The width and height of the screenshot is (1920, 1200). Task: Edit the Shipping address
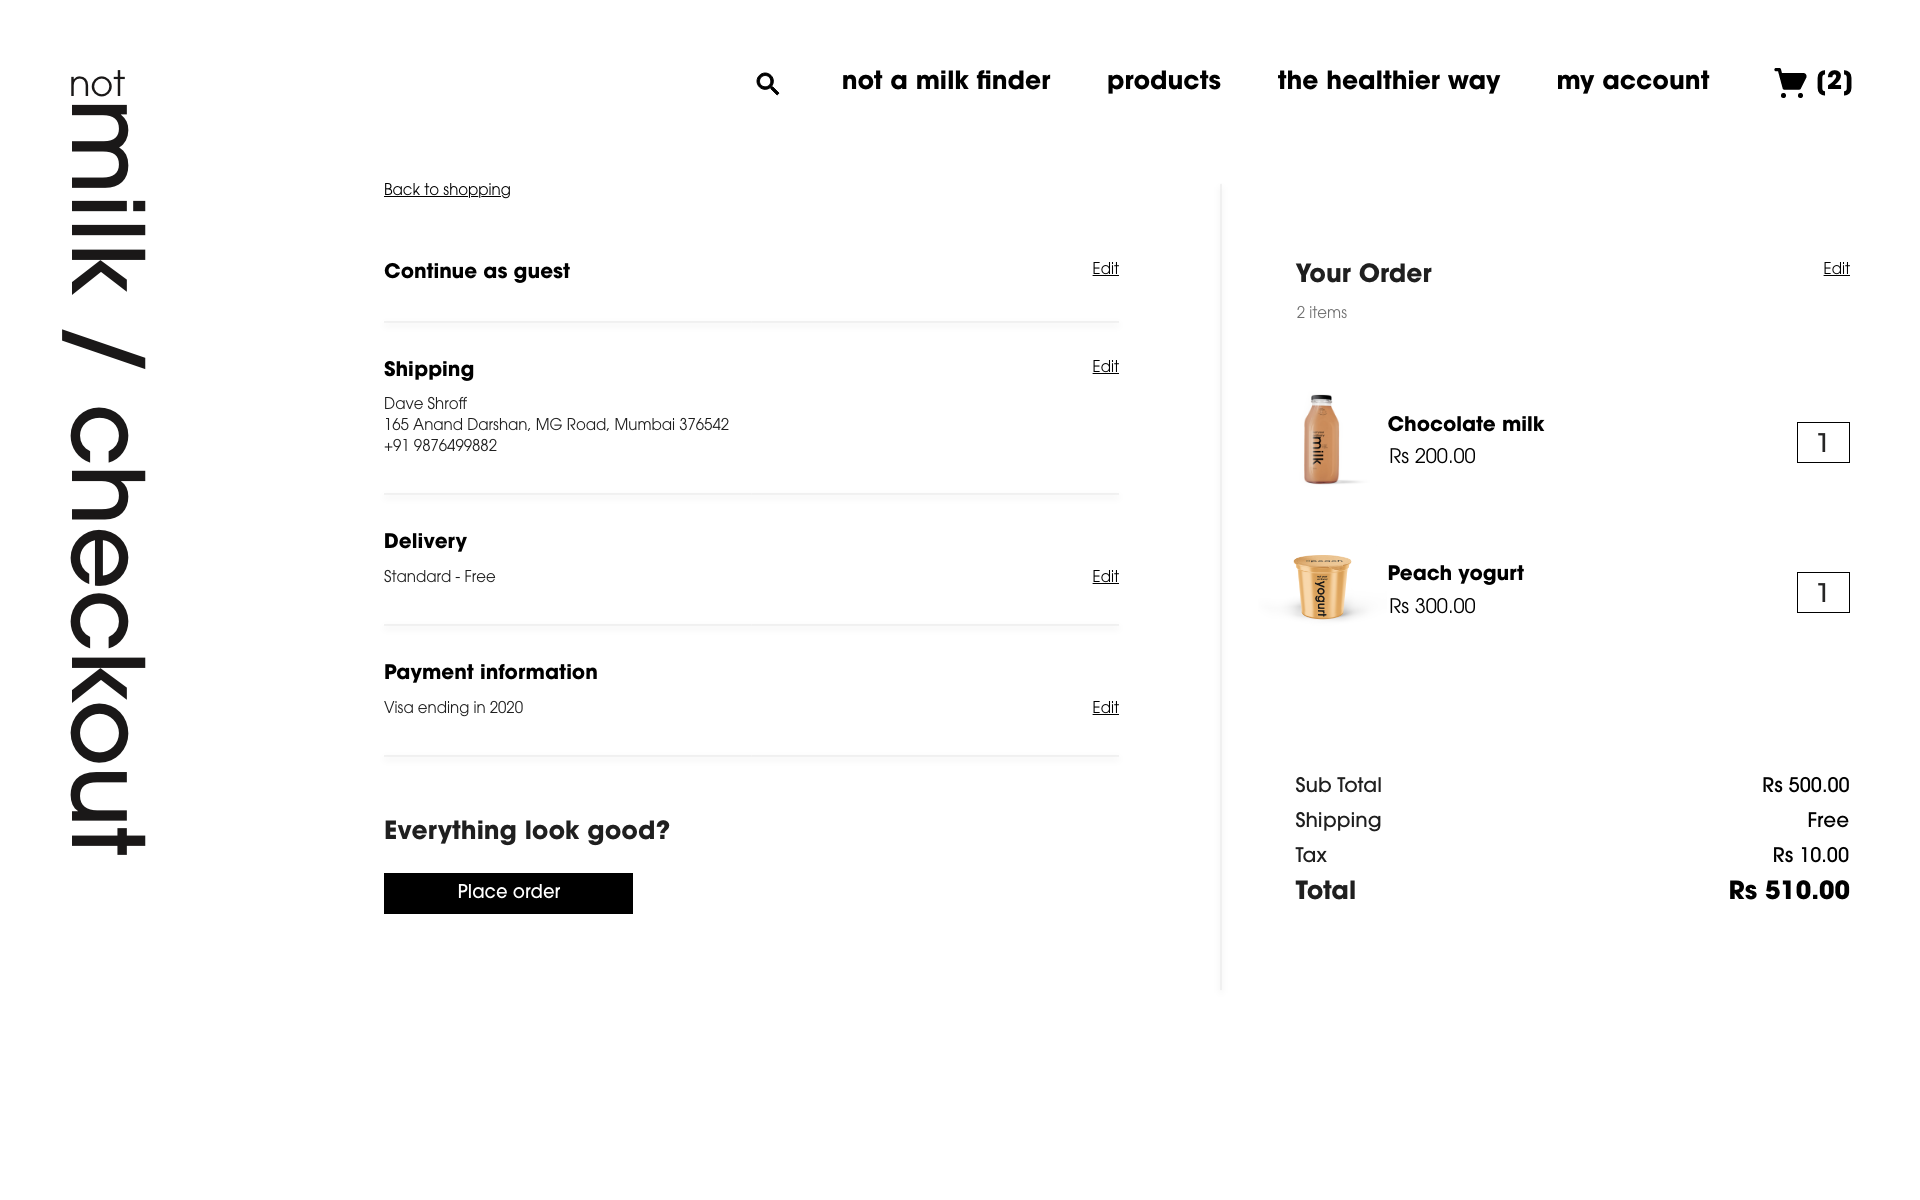pyautogui.click(x=1105, y=367)
